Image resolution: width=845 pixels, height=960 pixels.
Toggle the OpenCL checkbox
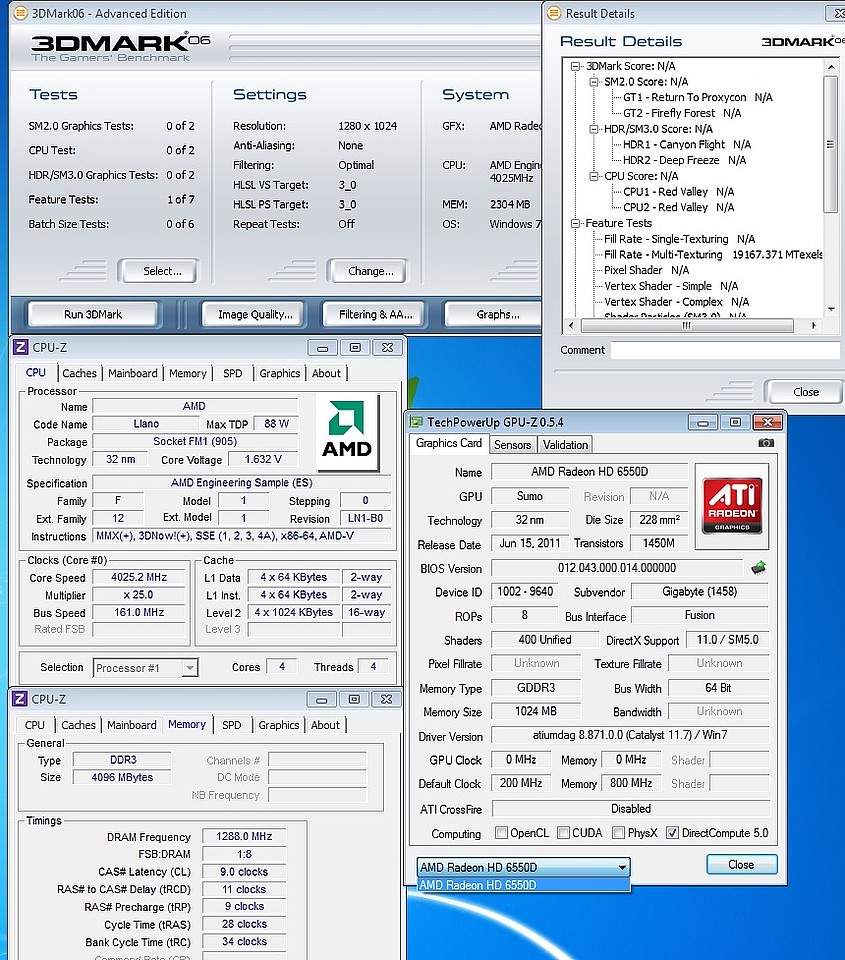(x=501, y=833)
